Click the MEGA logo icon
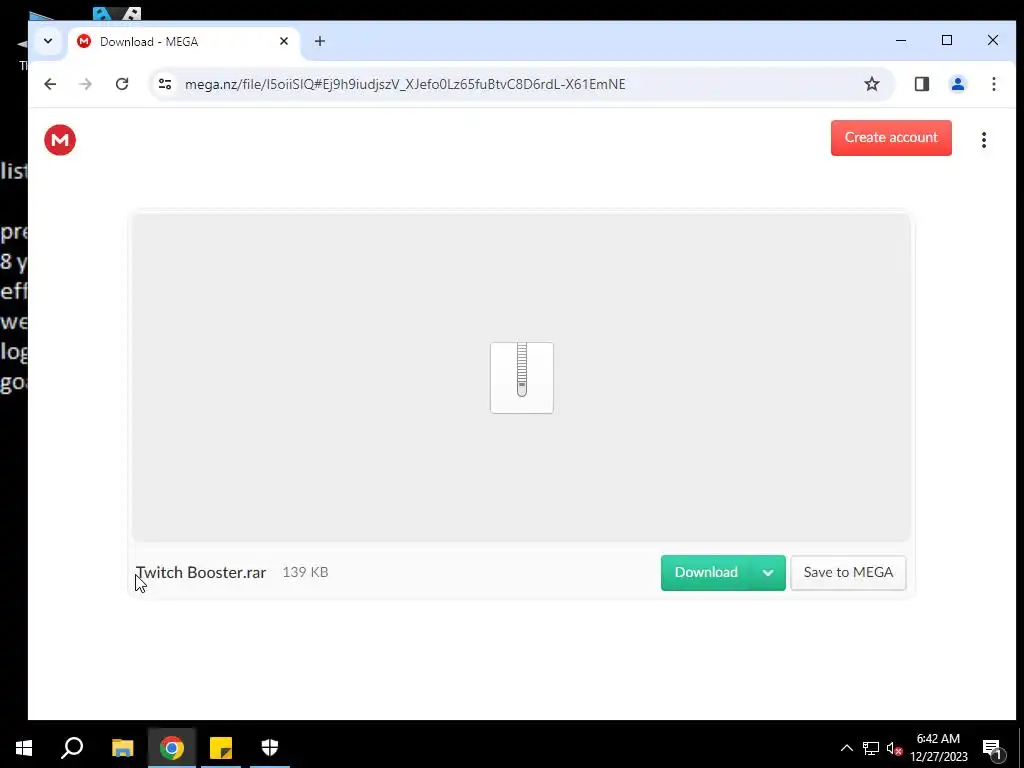Viewport: 1024px width, 768px height. pyautogui.click(x=60, y=140)
